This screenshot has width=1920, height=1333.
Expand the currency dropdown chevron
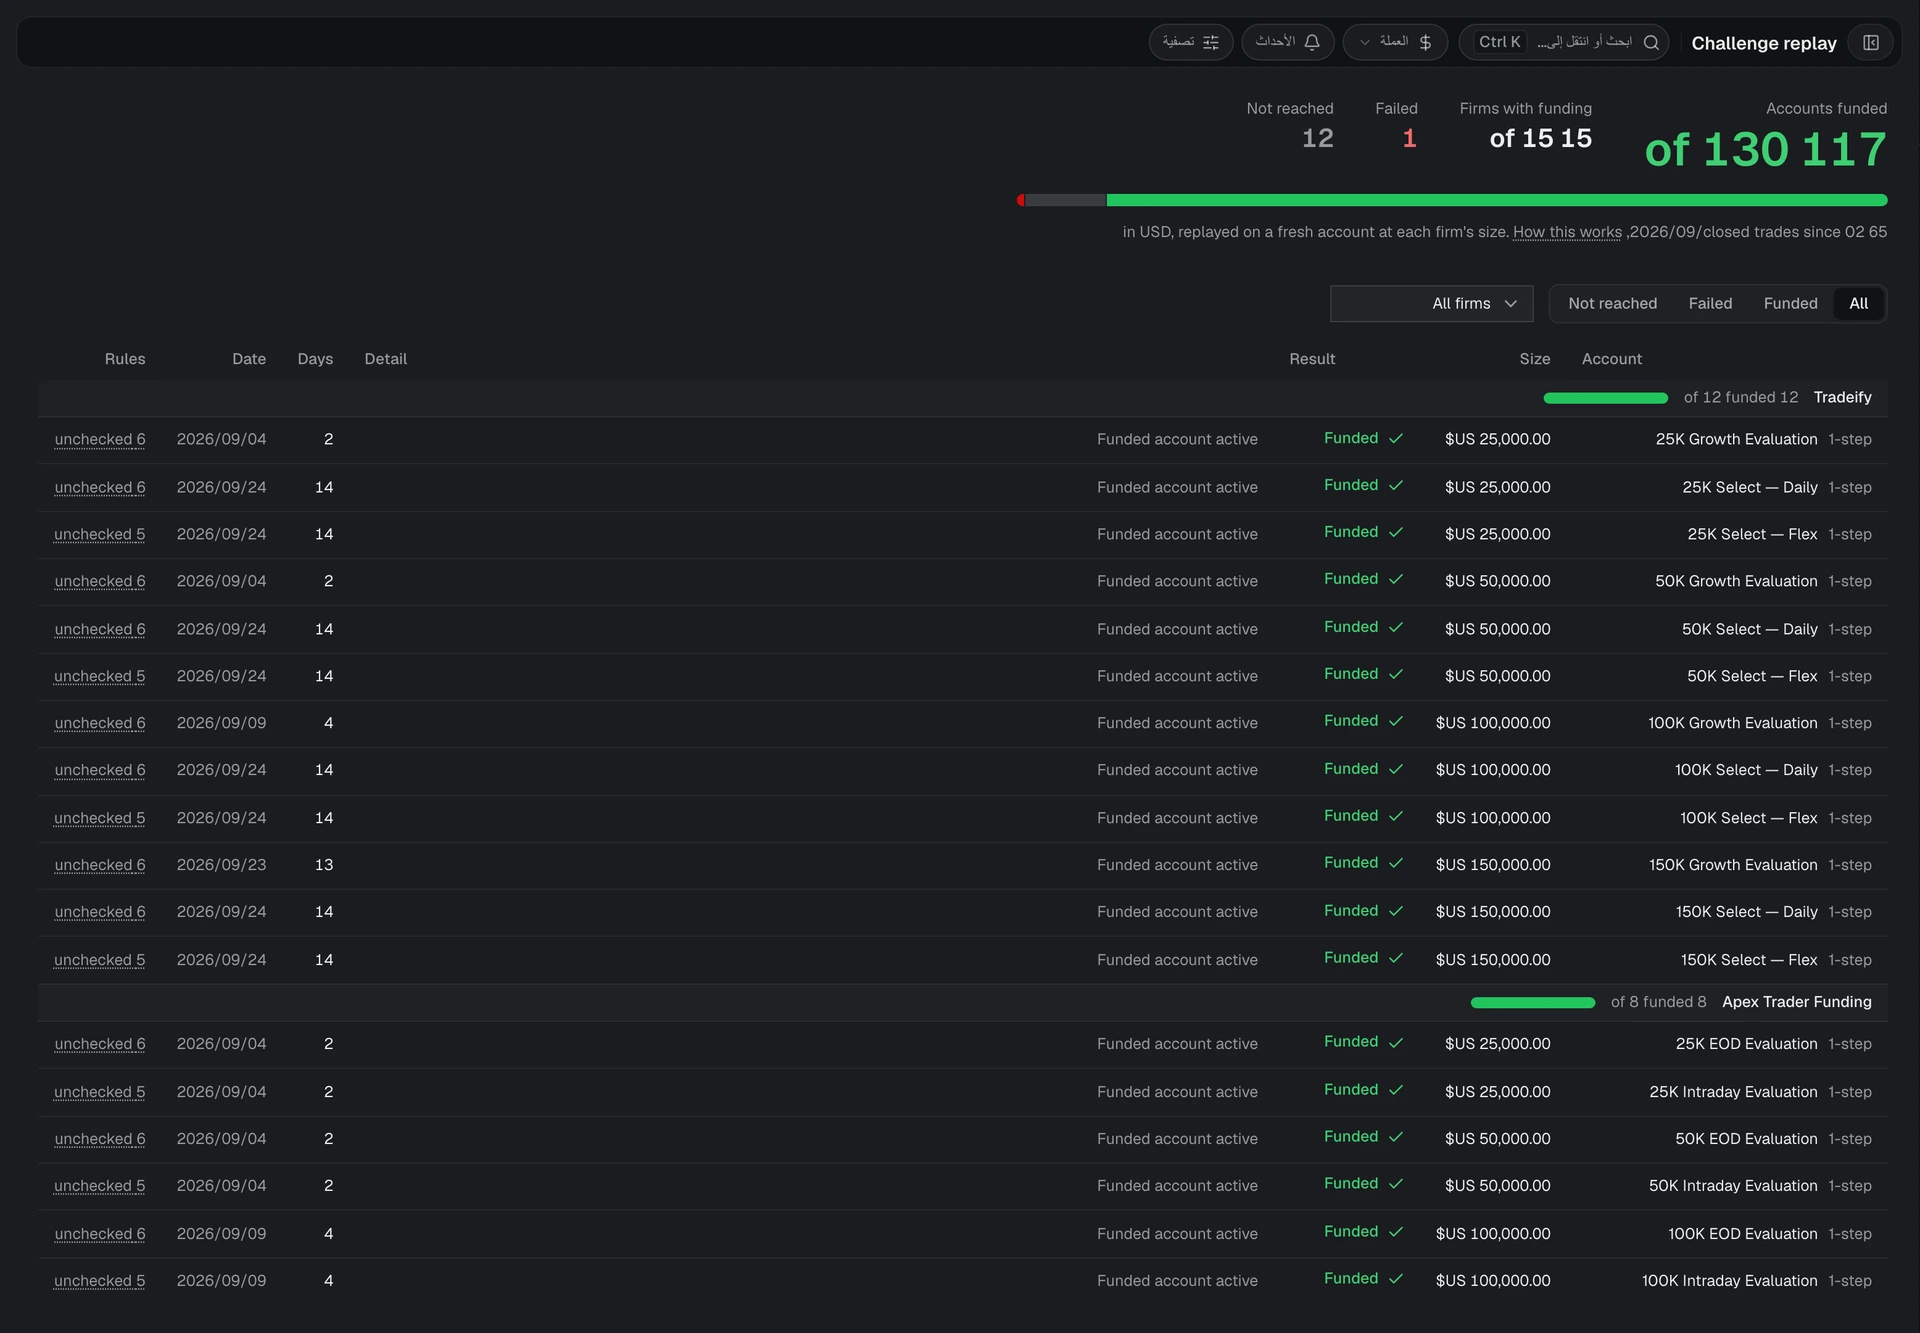[1364, 43]
